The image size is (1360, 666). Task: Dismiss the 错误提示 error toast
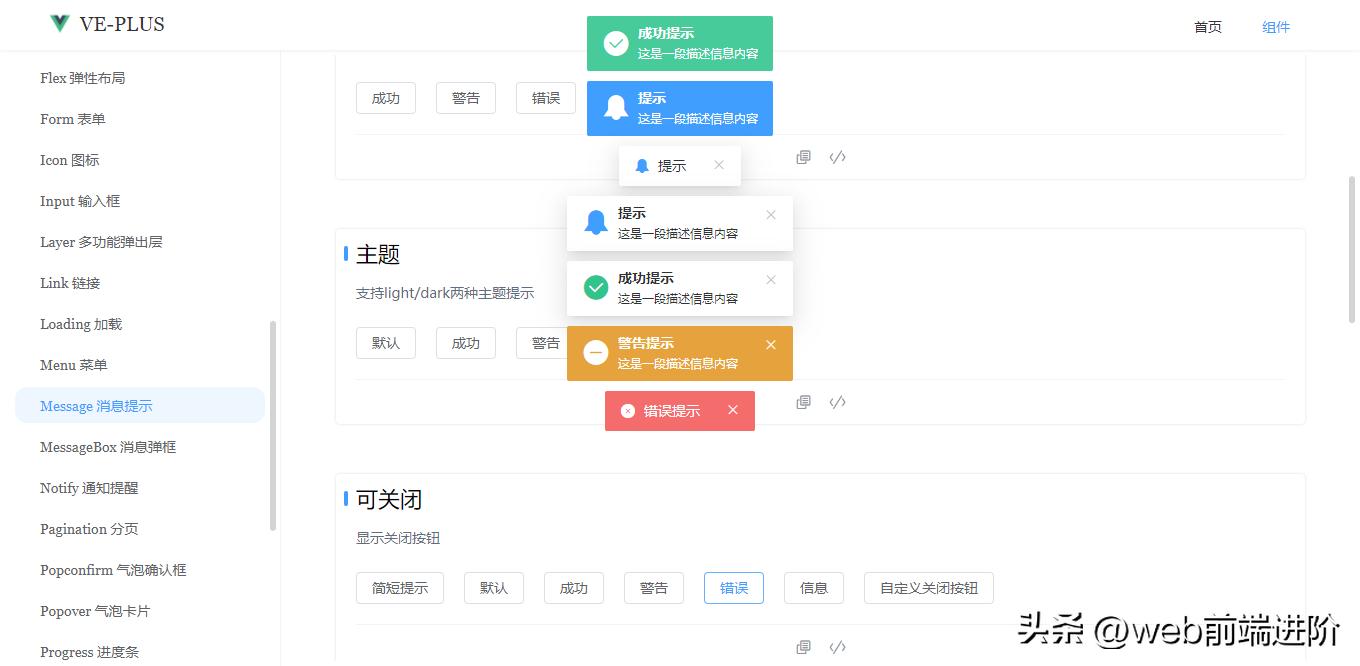pyautogui.click(x=733, y=410)
